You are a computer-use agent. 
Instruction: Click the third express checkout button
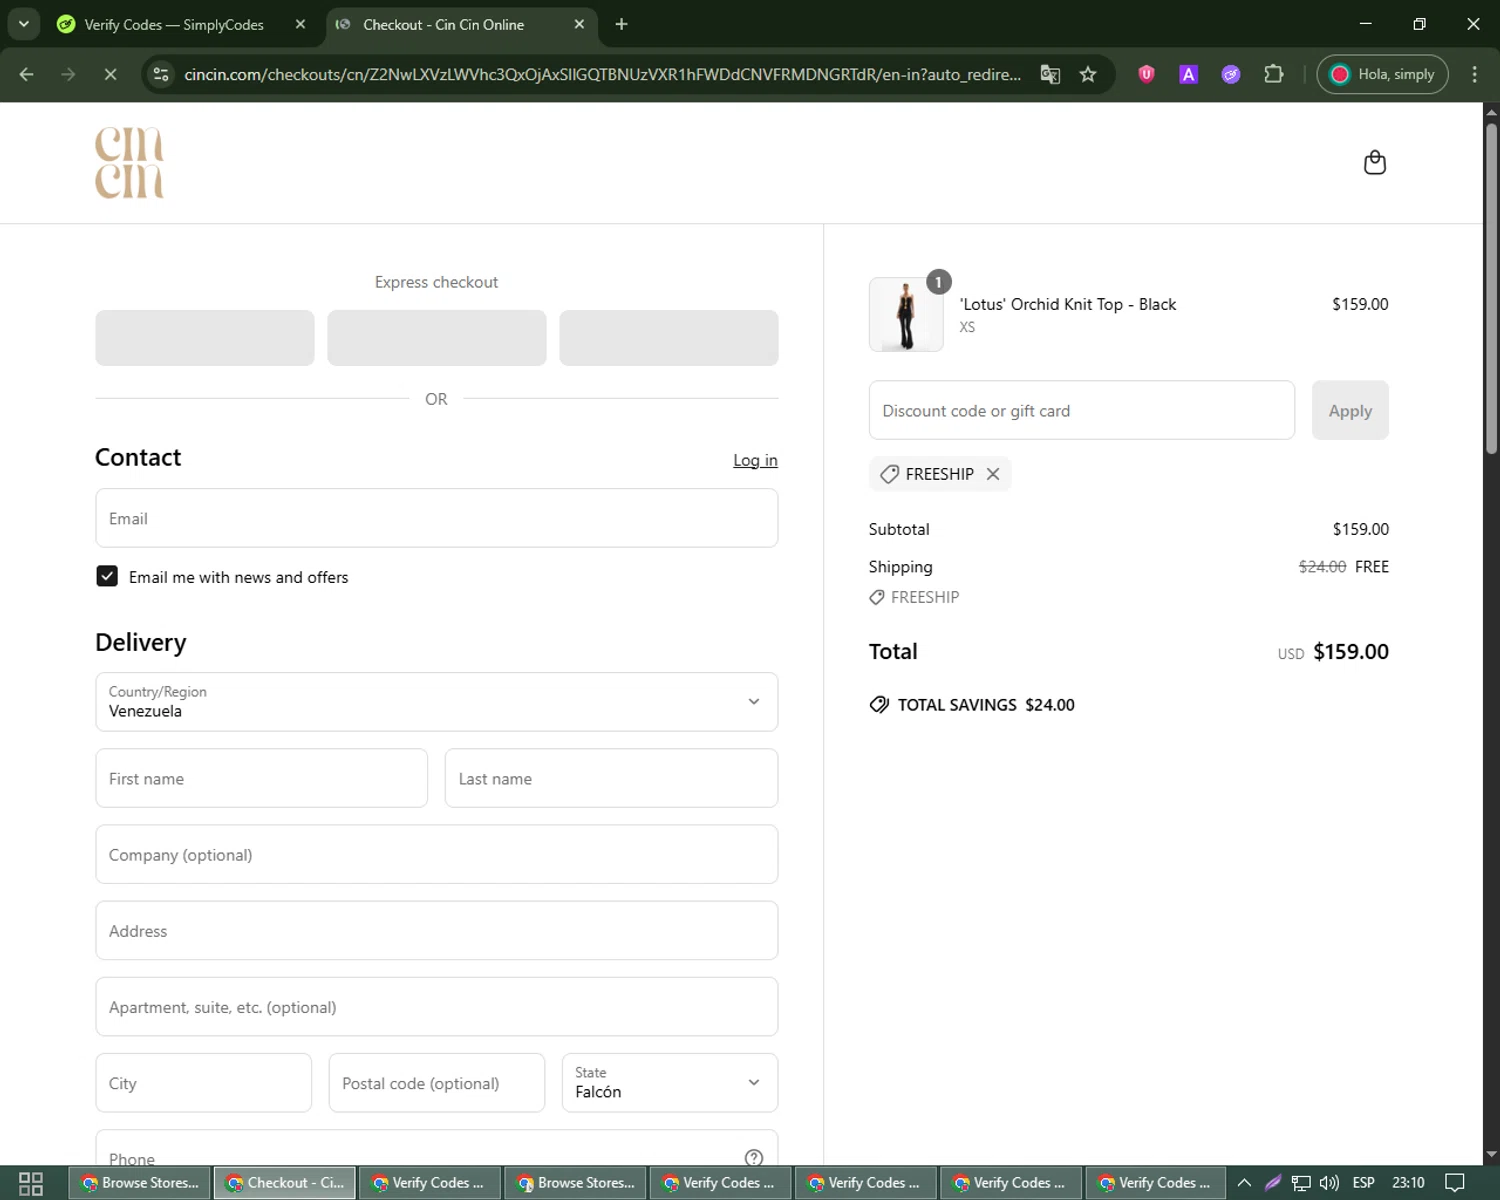669,338
